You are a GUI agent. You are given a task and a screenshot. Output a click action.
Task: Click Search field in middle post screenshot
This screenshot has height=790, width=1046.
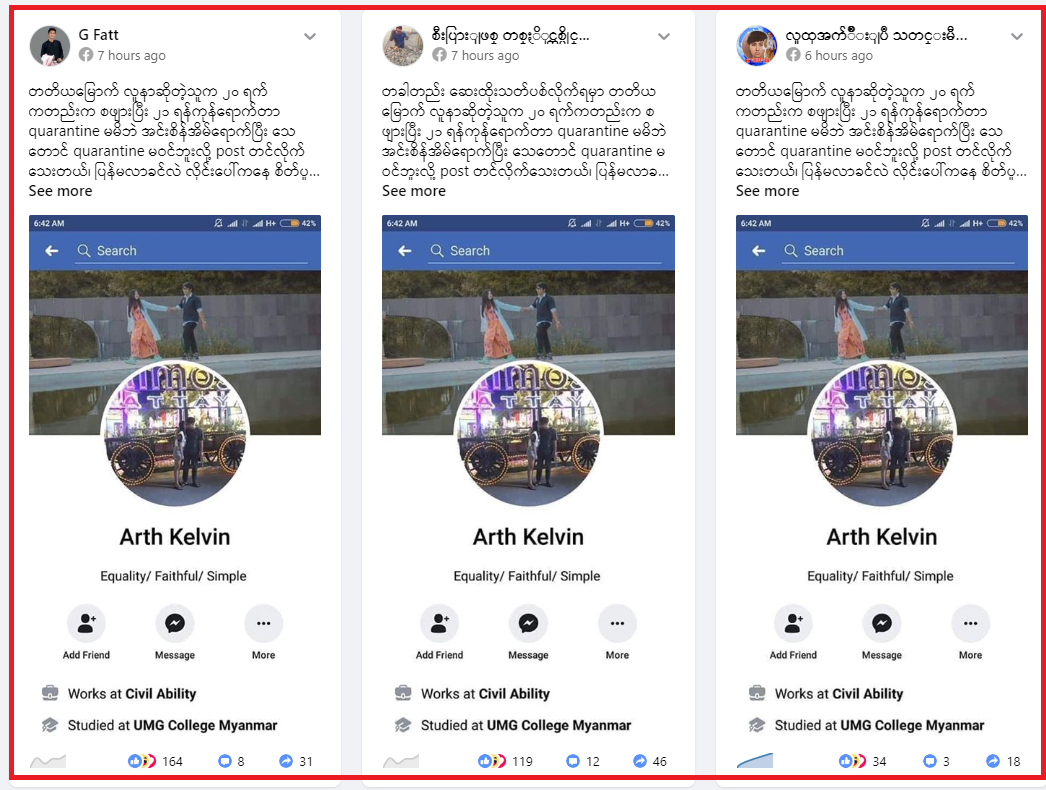[x=544, y=251]
